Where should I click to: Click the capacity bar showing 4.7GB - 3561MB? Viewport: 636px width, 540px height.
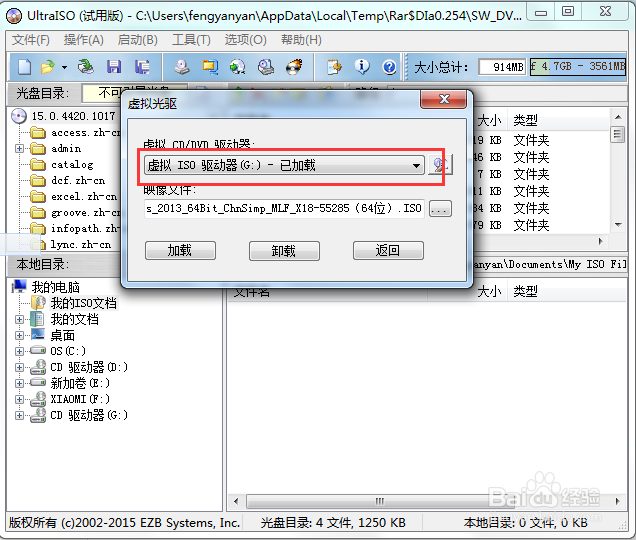pyautogui.click(x=578, y=67)
